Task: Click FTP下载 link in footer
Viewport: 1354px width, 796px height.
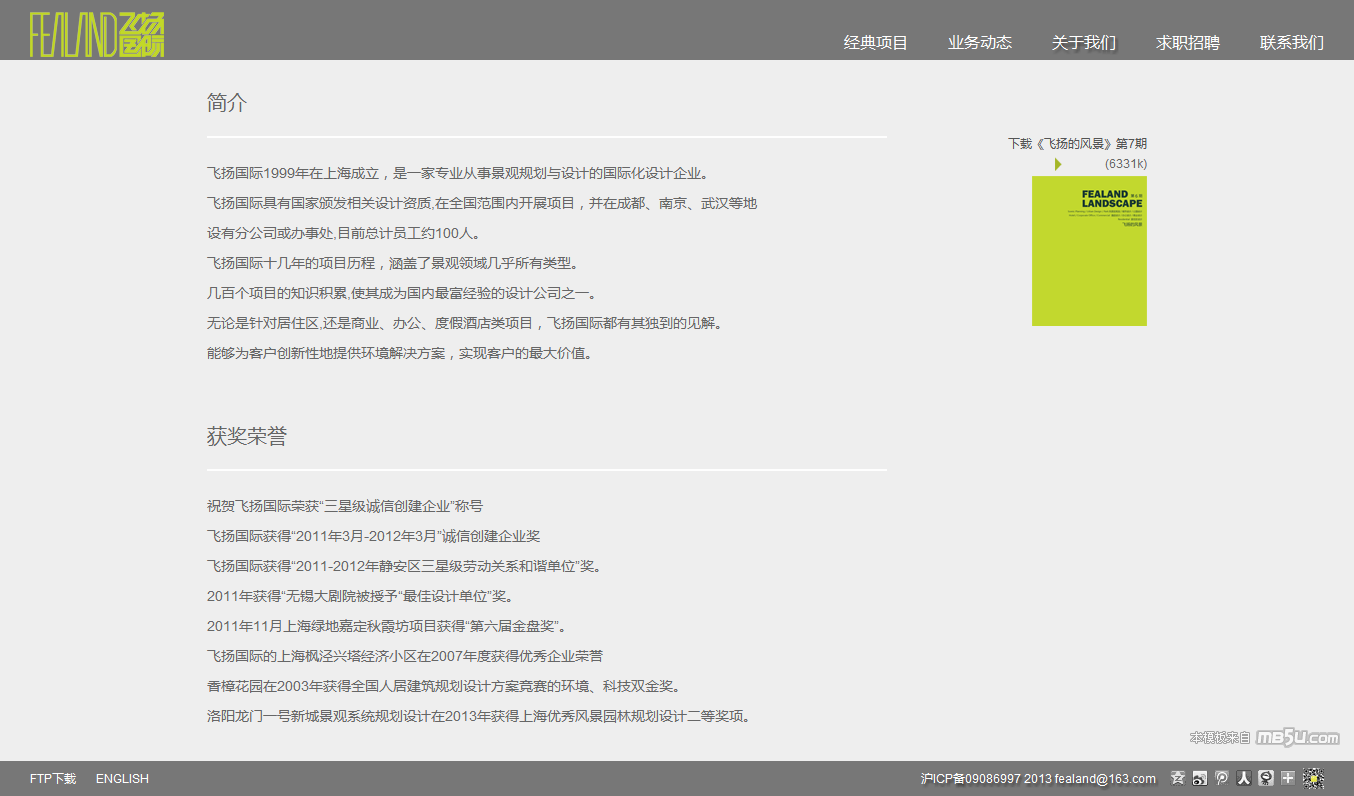Action: click(53, 779)
